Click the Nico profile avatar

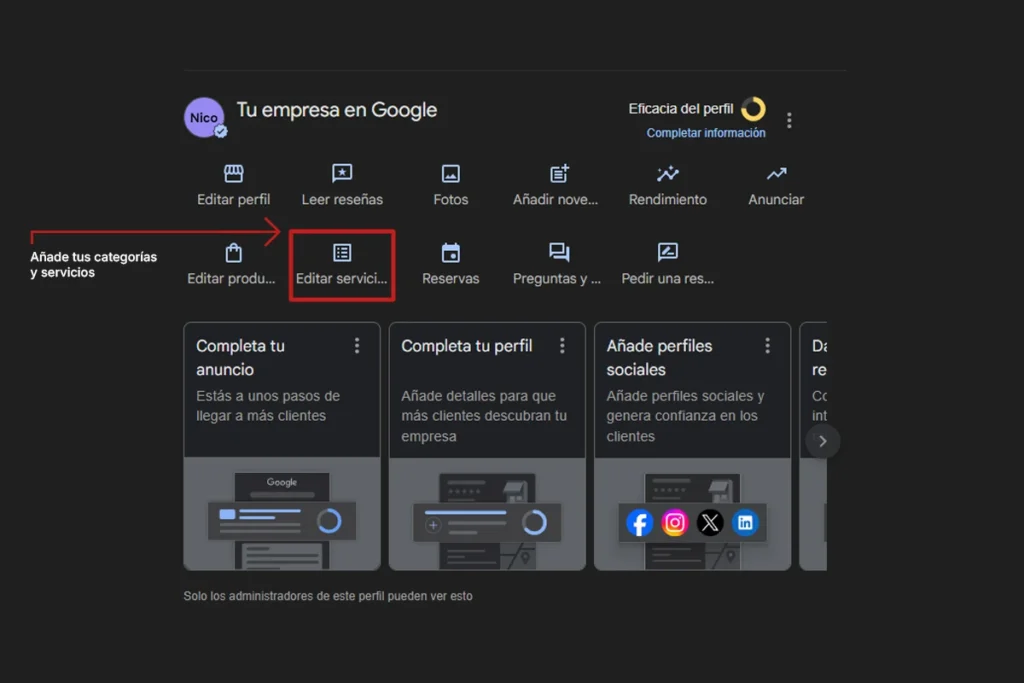tap(204, 118)
